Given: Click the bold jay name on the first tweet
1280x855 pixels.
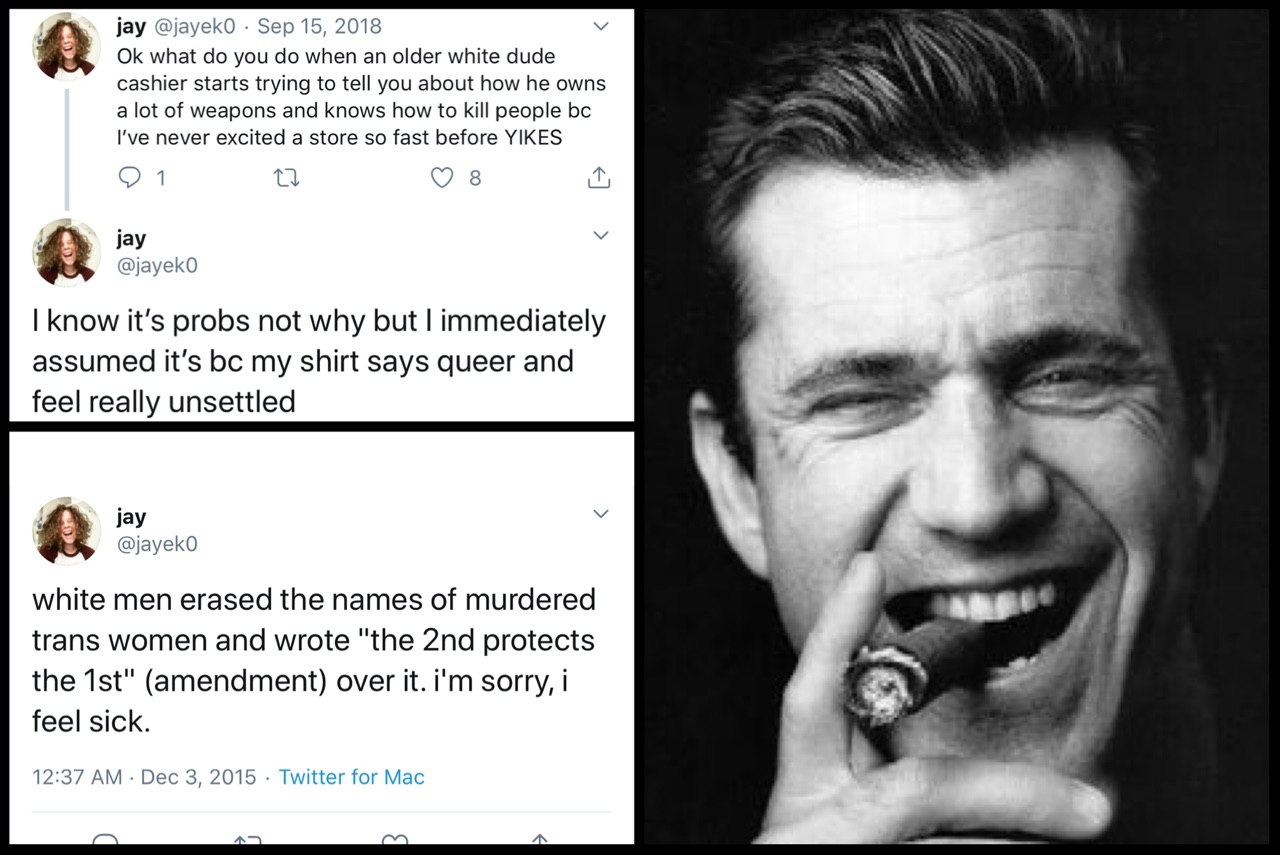Looking at the screenshot, I should (131, 26).
